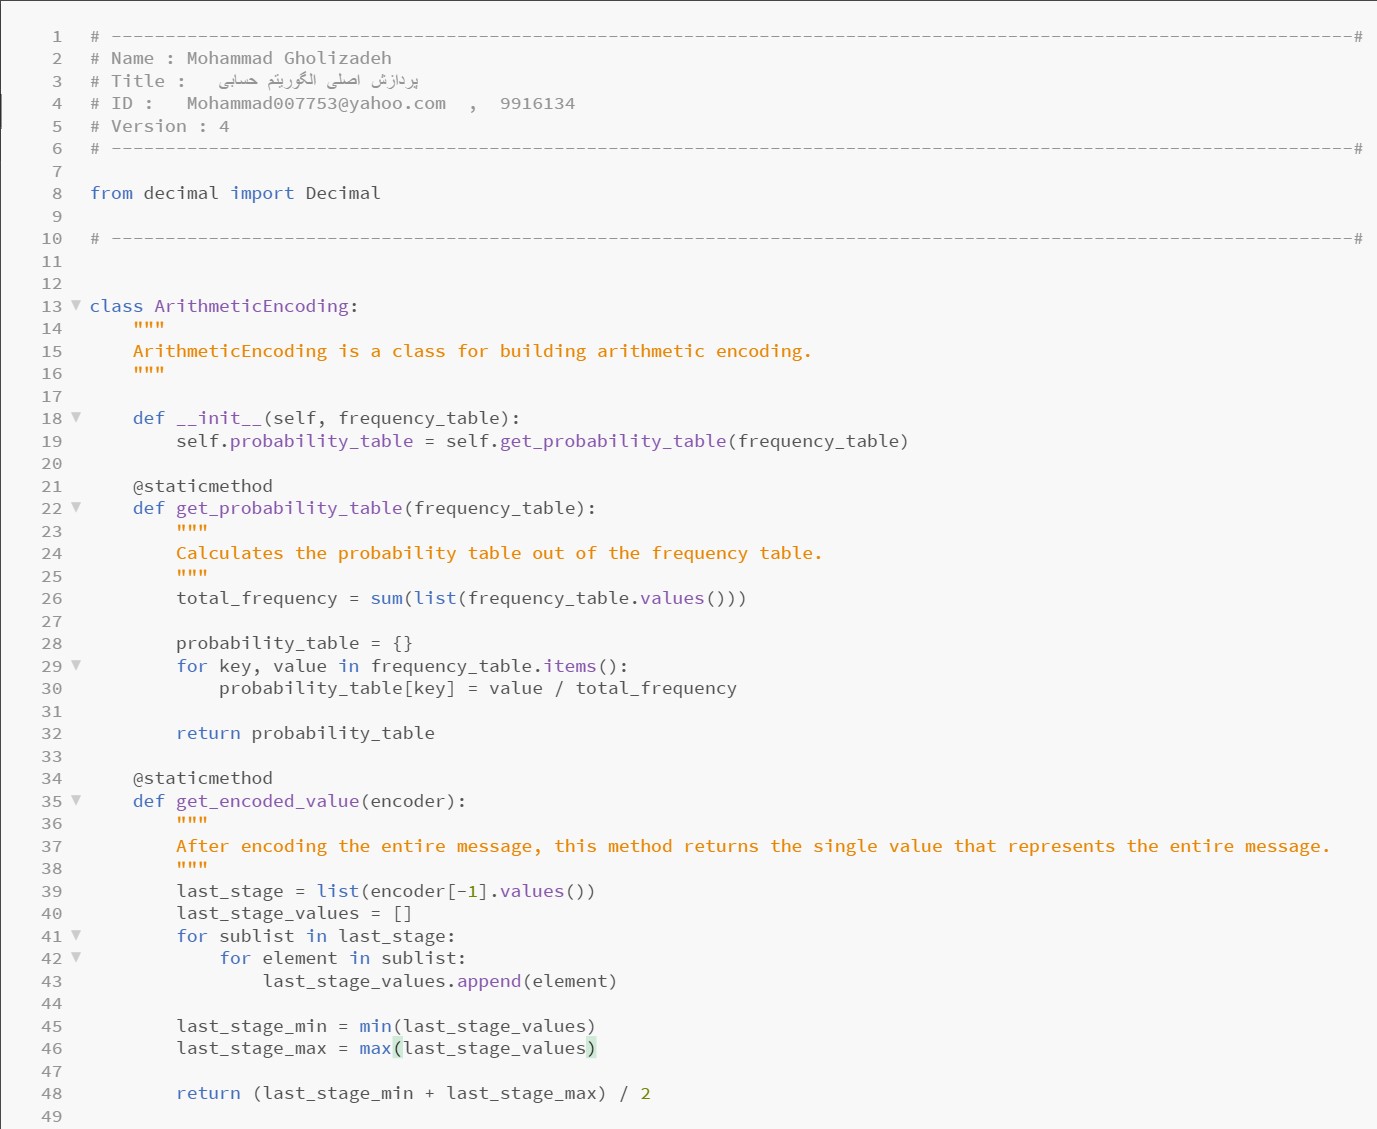Place cursor on ArithmeticEncoding class name
Viewport: 1377px width, 1129px height.
[251, 306]
